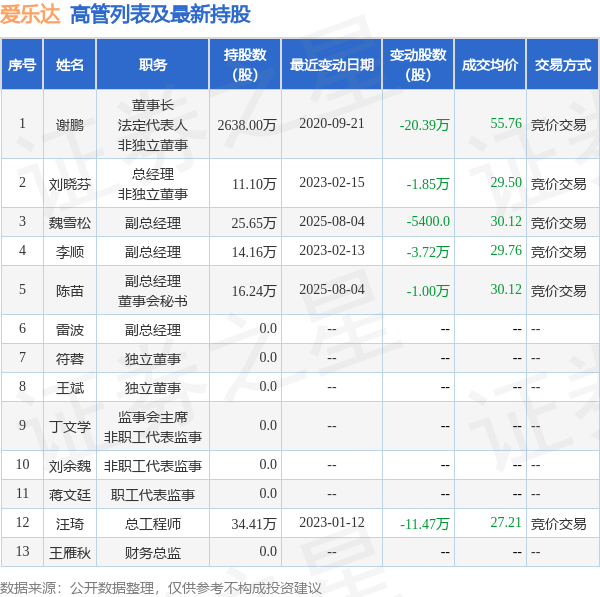Click holding 0.0 in 王雁秋's row

coord(268,551)
